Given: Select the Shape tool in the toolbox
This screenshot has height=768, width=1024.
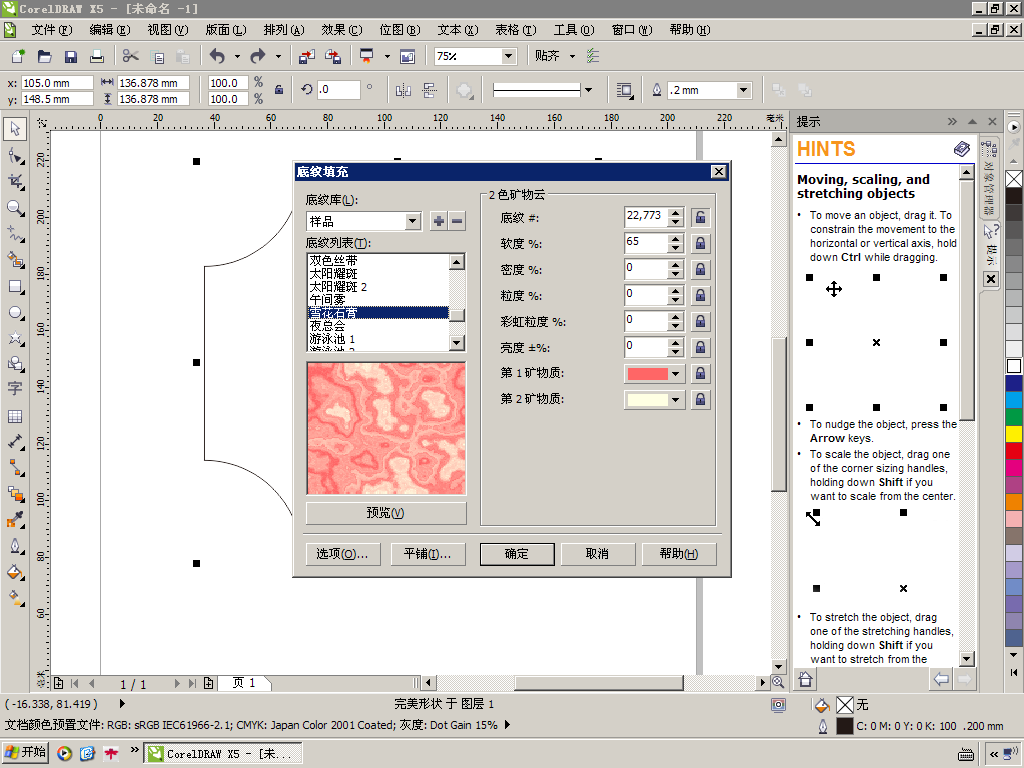Looking at the screenshot, I should point(15,155).
